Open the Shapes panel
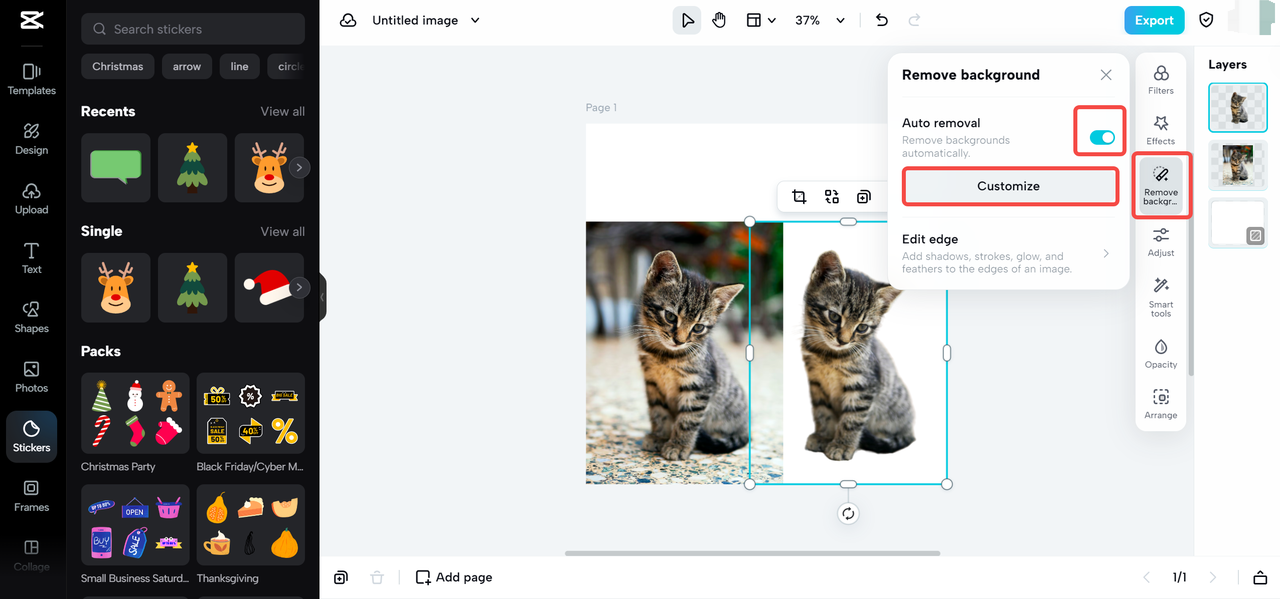Viewport: 1280px width, 599px height. point(31,317)
